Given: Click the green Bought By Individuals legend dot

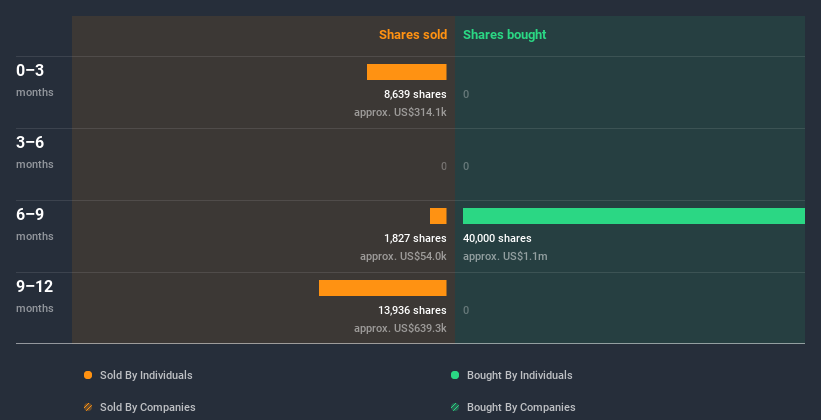Looking at the screenshot, I should [x=455, y=375].
